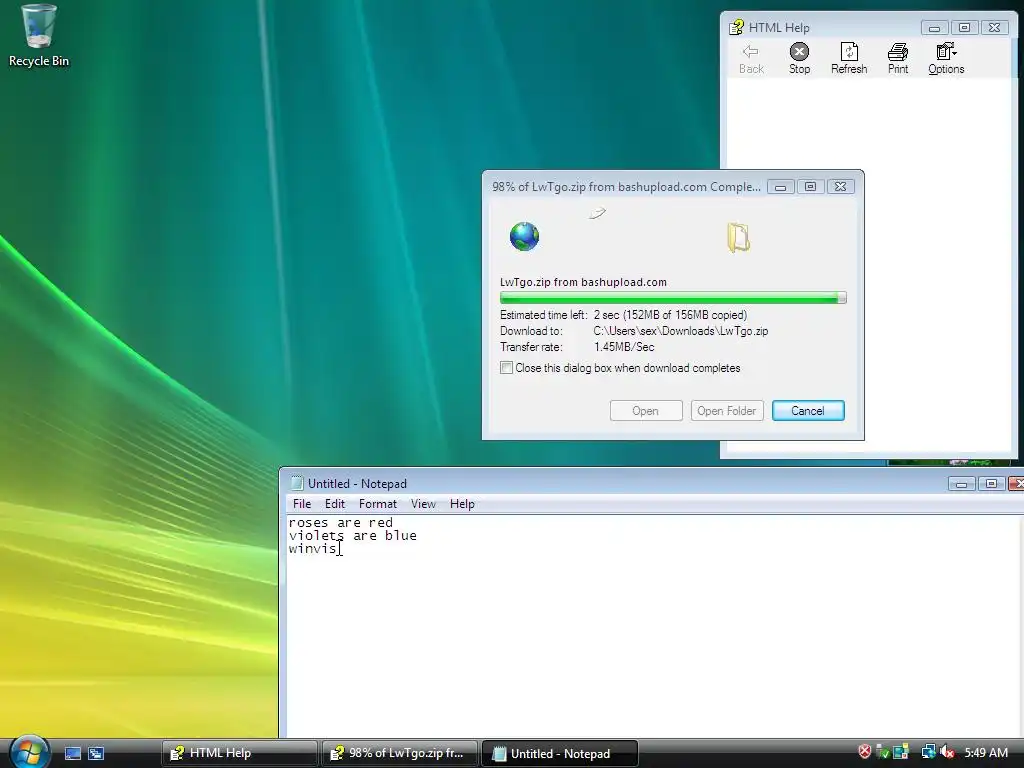Switch to HTML Help taskbar button

pos(240,753)
